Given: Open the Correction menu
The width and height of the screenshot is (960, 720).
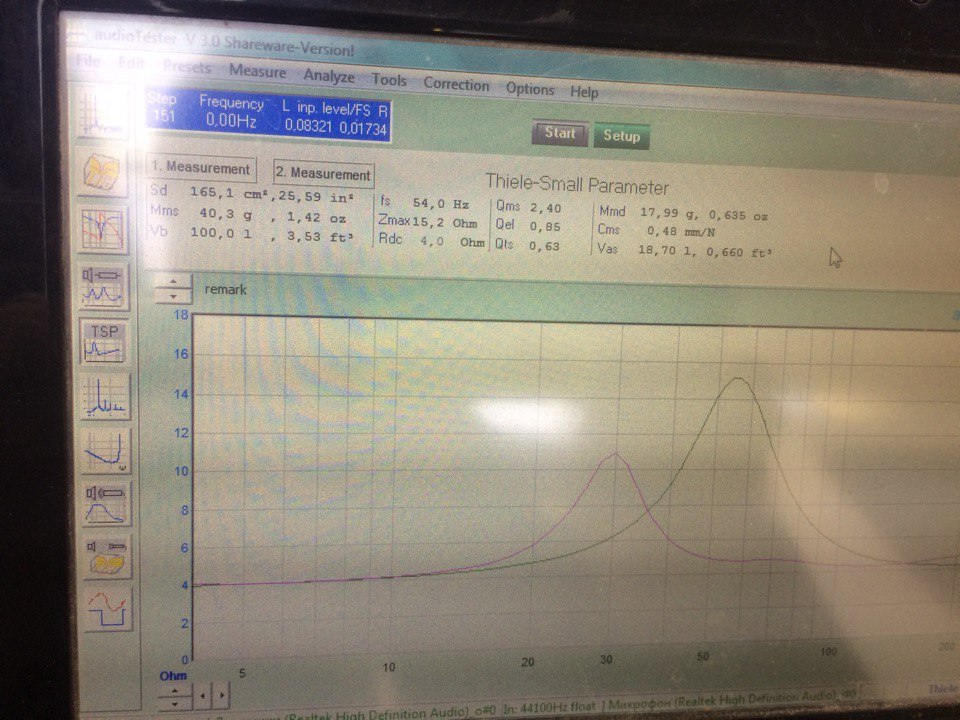Looking at the screenshot, I should pos(456,84).
